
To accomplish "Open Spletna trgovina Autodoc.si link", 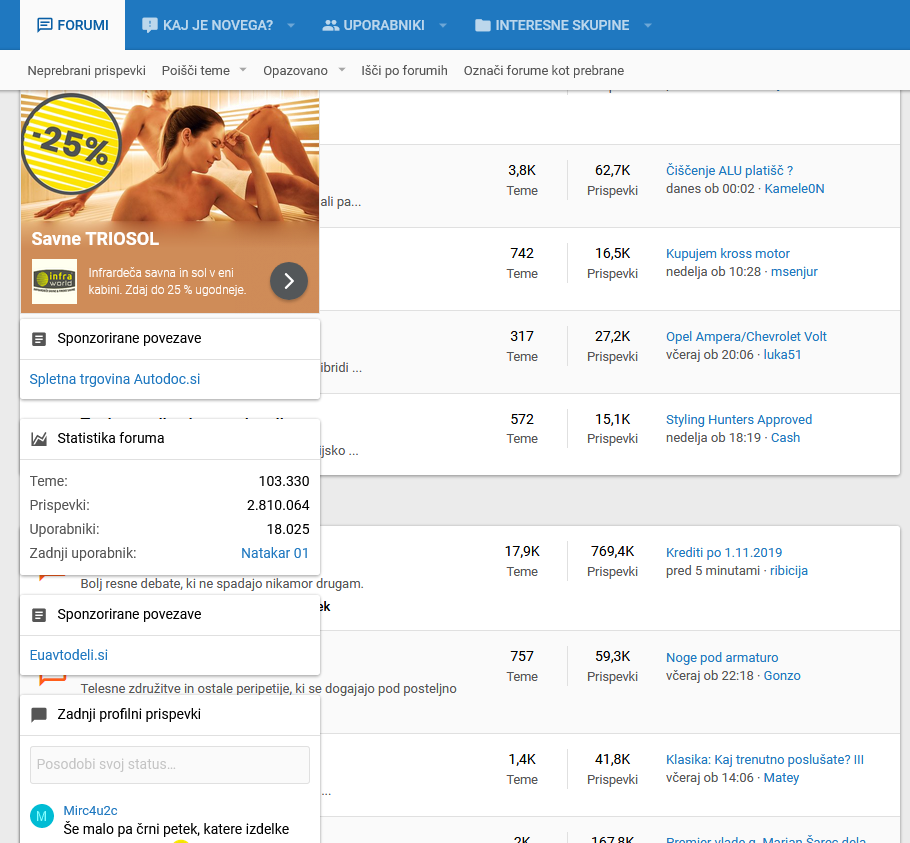I will pos(115,379).
